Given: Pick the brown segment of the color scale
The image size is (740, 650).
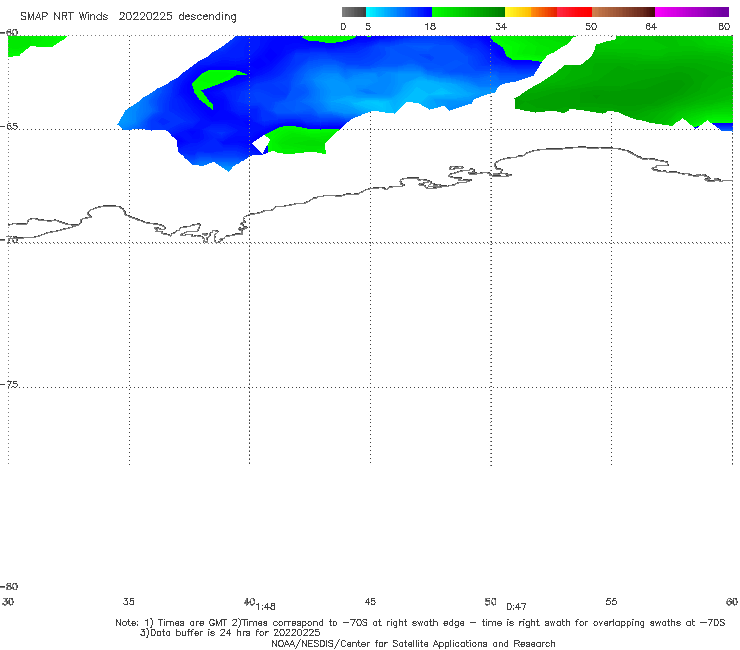Looking at the screenshot, I should click(623, 12).
